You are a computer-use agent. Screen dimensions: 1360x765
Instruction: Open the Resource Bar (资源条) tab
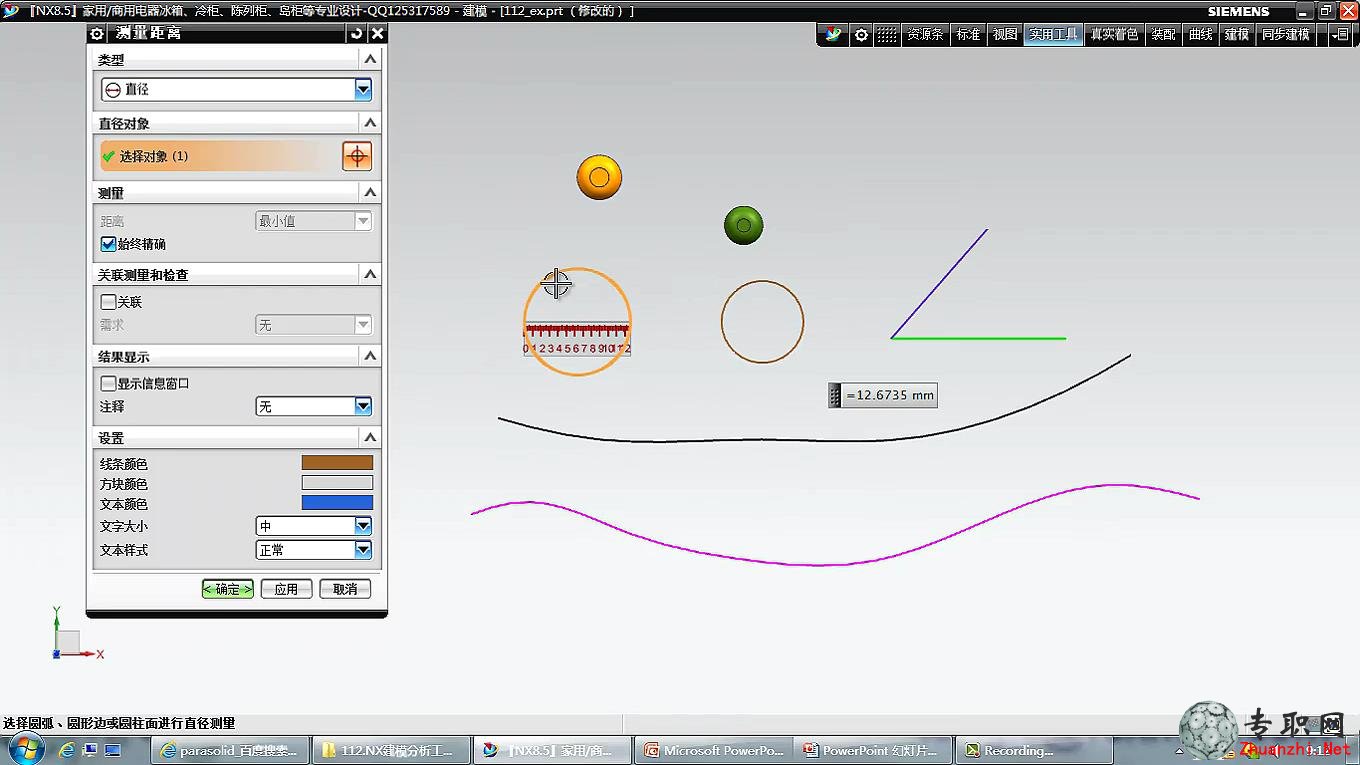(925, 34)
